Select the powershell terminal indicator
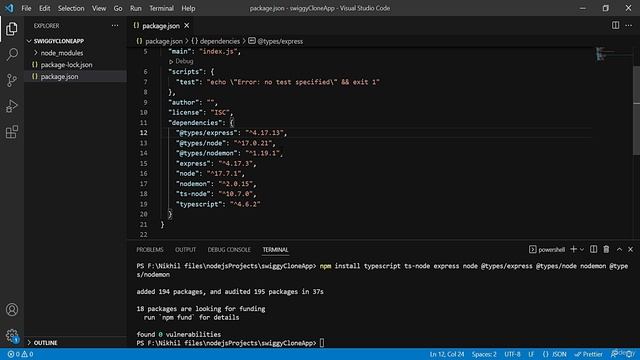The image size is (640, 360). pos(547,249)
